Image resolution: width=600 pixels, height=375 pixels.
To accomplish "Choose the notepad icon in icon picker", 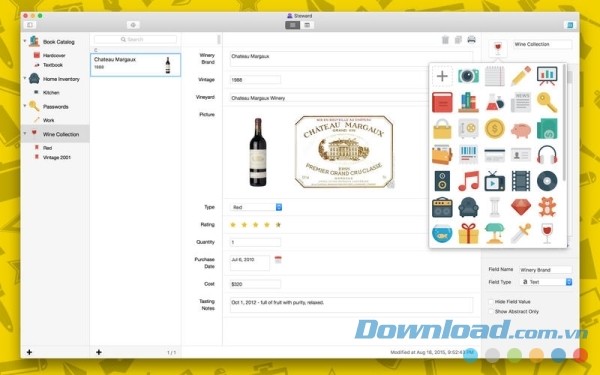I will click(495, 76).
